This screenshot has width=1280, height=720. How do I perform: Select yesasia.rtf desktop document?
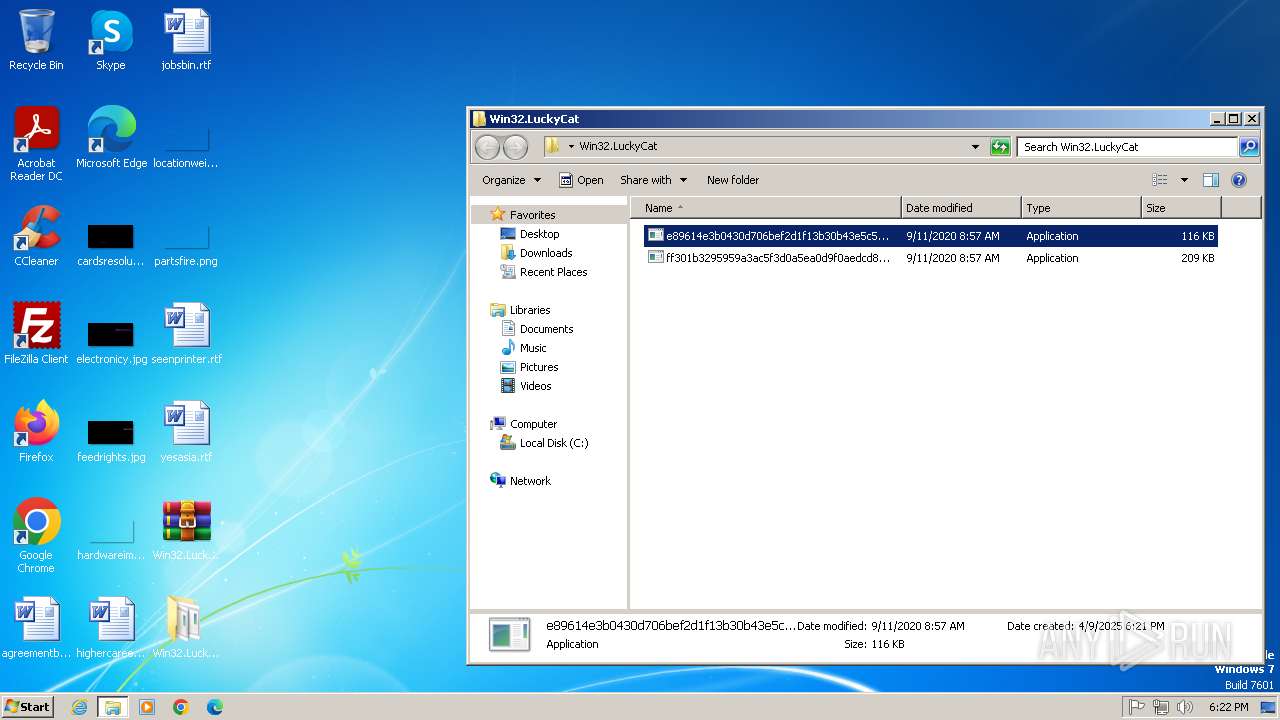pos(186,431)
